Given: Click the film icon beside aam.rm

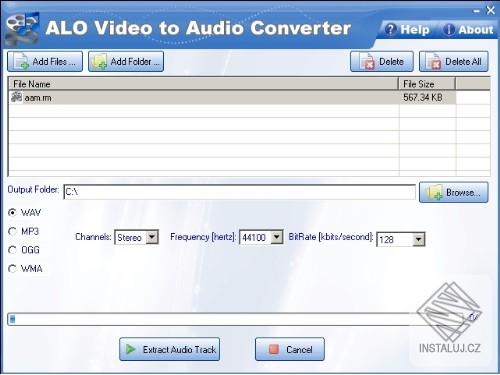Looking at the screenshot, I should click(x=16, y=97).
